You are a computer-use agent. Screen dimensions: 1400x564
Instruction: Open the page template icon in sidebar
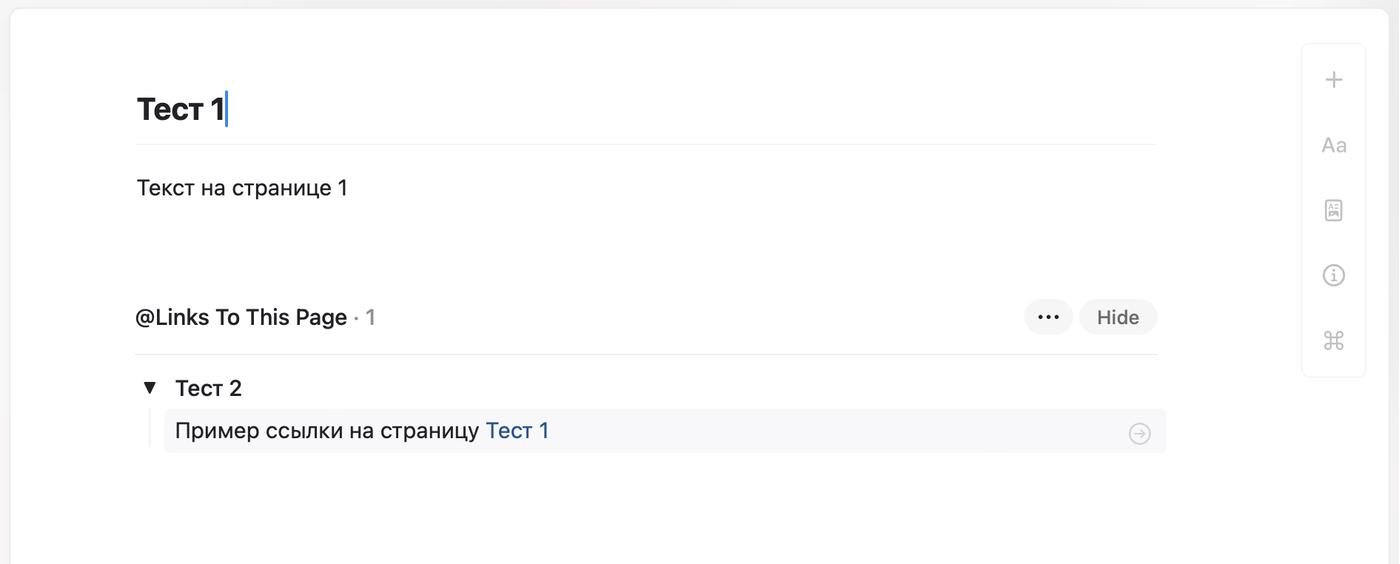click(x=1333, y=210)
